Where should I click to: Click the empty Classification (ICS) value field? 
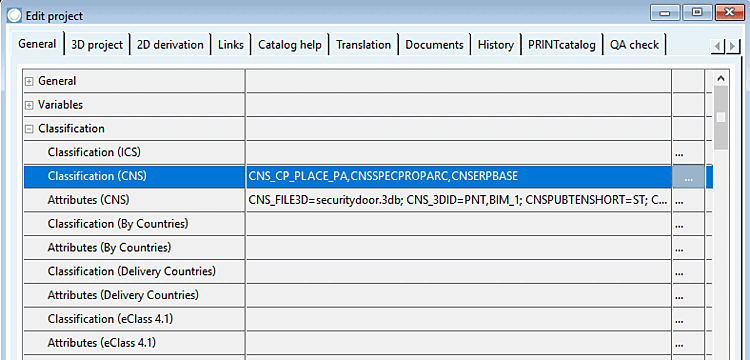pyautogui.click(x=459, y=153)
